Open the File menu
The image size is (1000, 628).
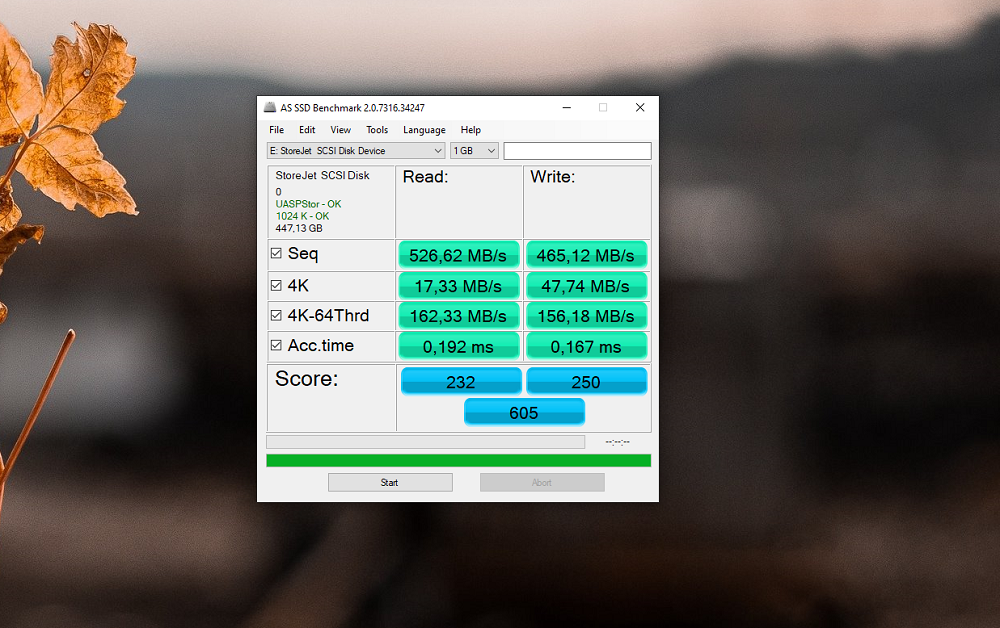(276, 130)
